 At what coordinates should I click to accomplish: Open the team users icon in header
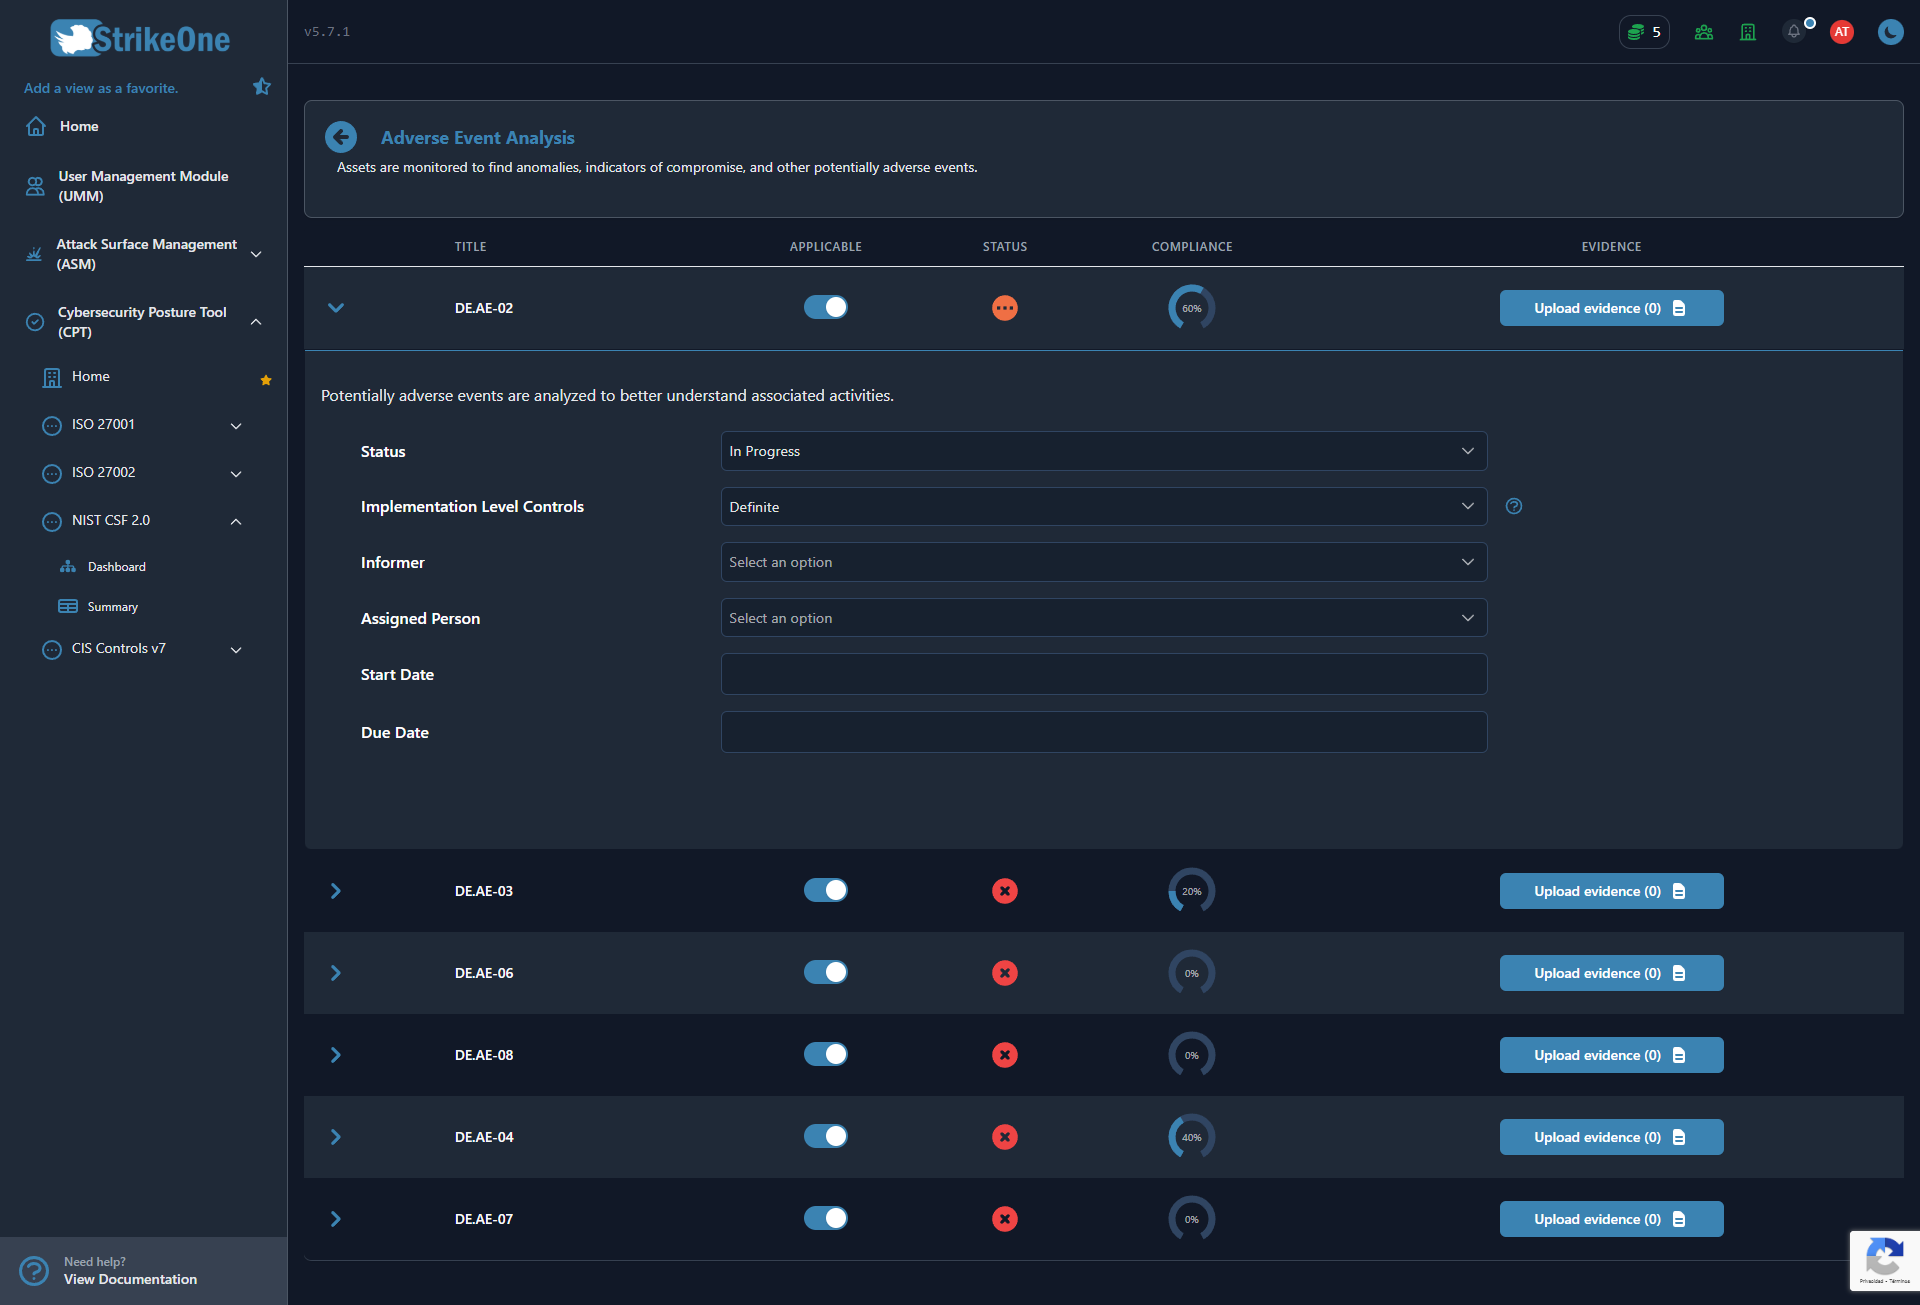(x=1704, y=32)
